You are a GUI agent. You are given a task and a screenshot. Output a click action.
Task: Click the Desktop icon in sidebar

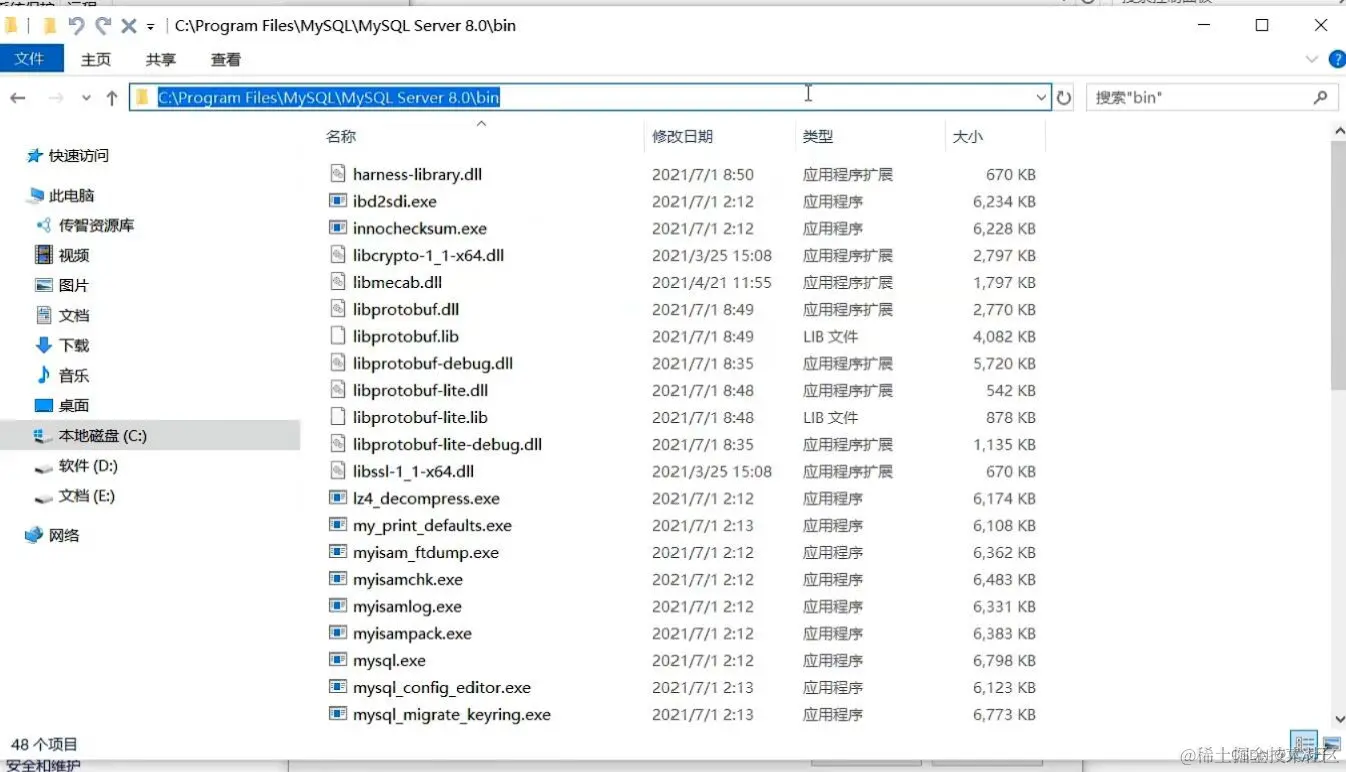[43, 405]
